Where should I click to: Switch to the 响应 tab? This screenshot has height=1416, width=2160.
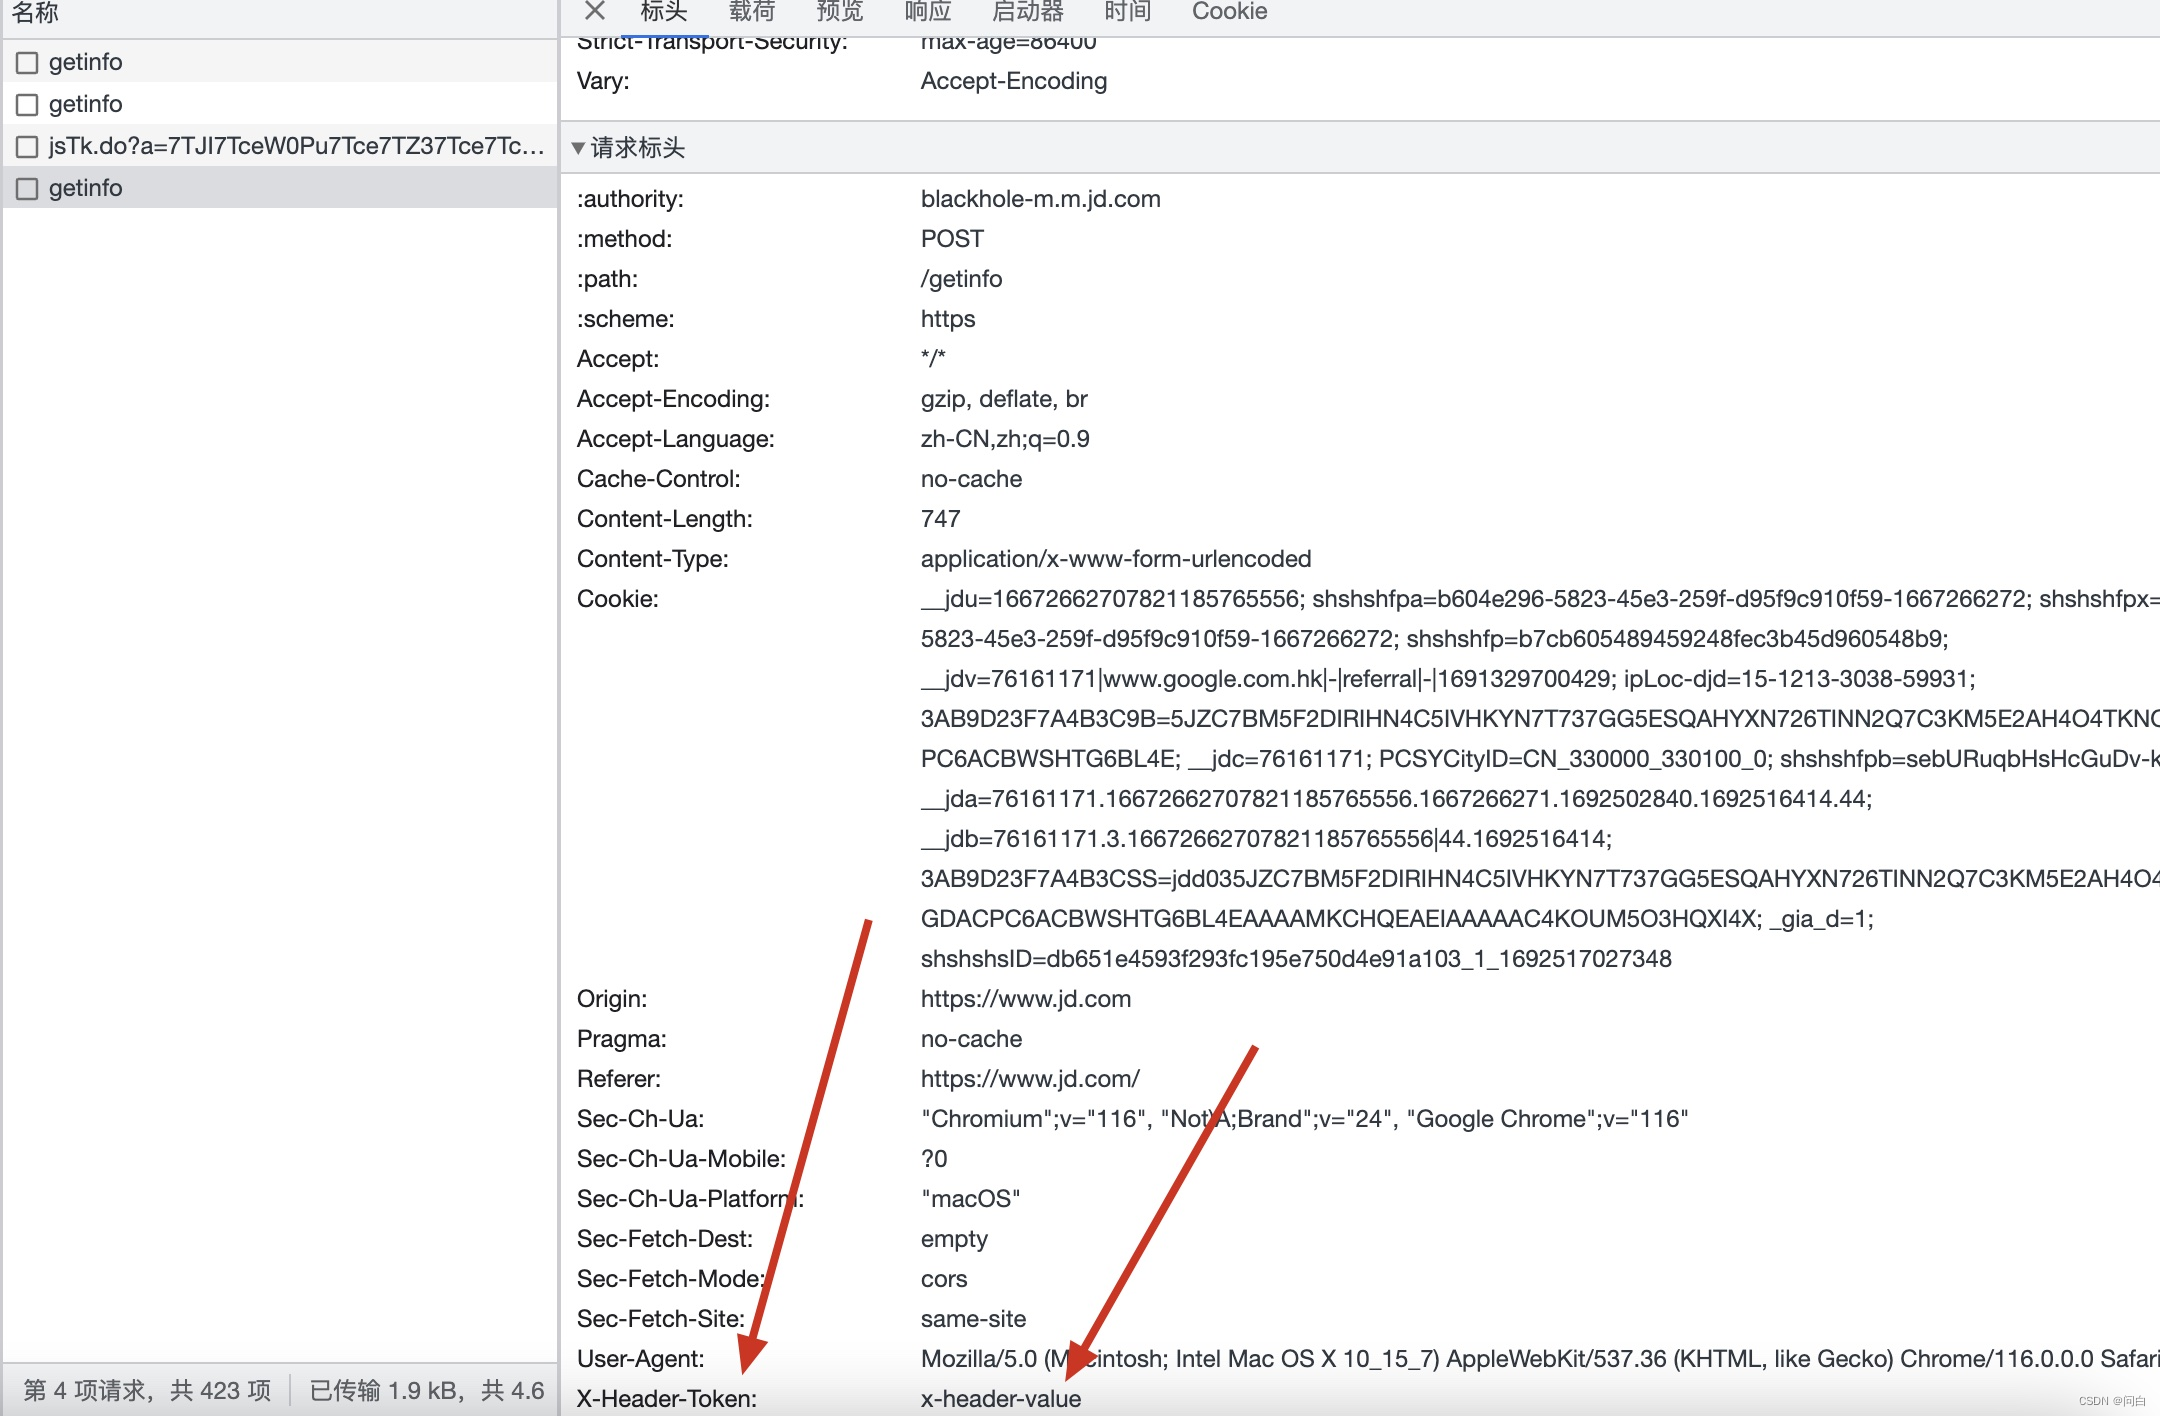(928, 11)
